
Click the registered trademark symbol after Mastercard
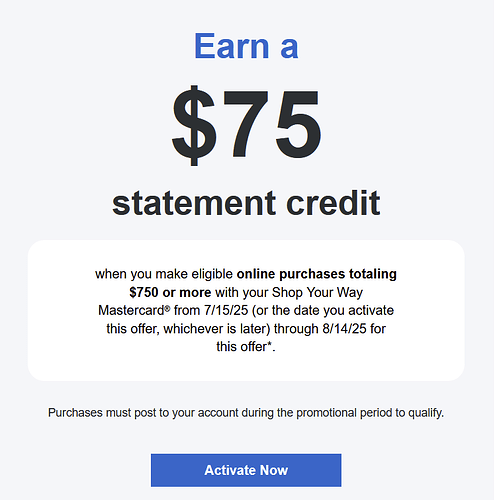(x=167, y=309)
